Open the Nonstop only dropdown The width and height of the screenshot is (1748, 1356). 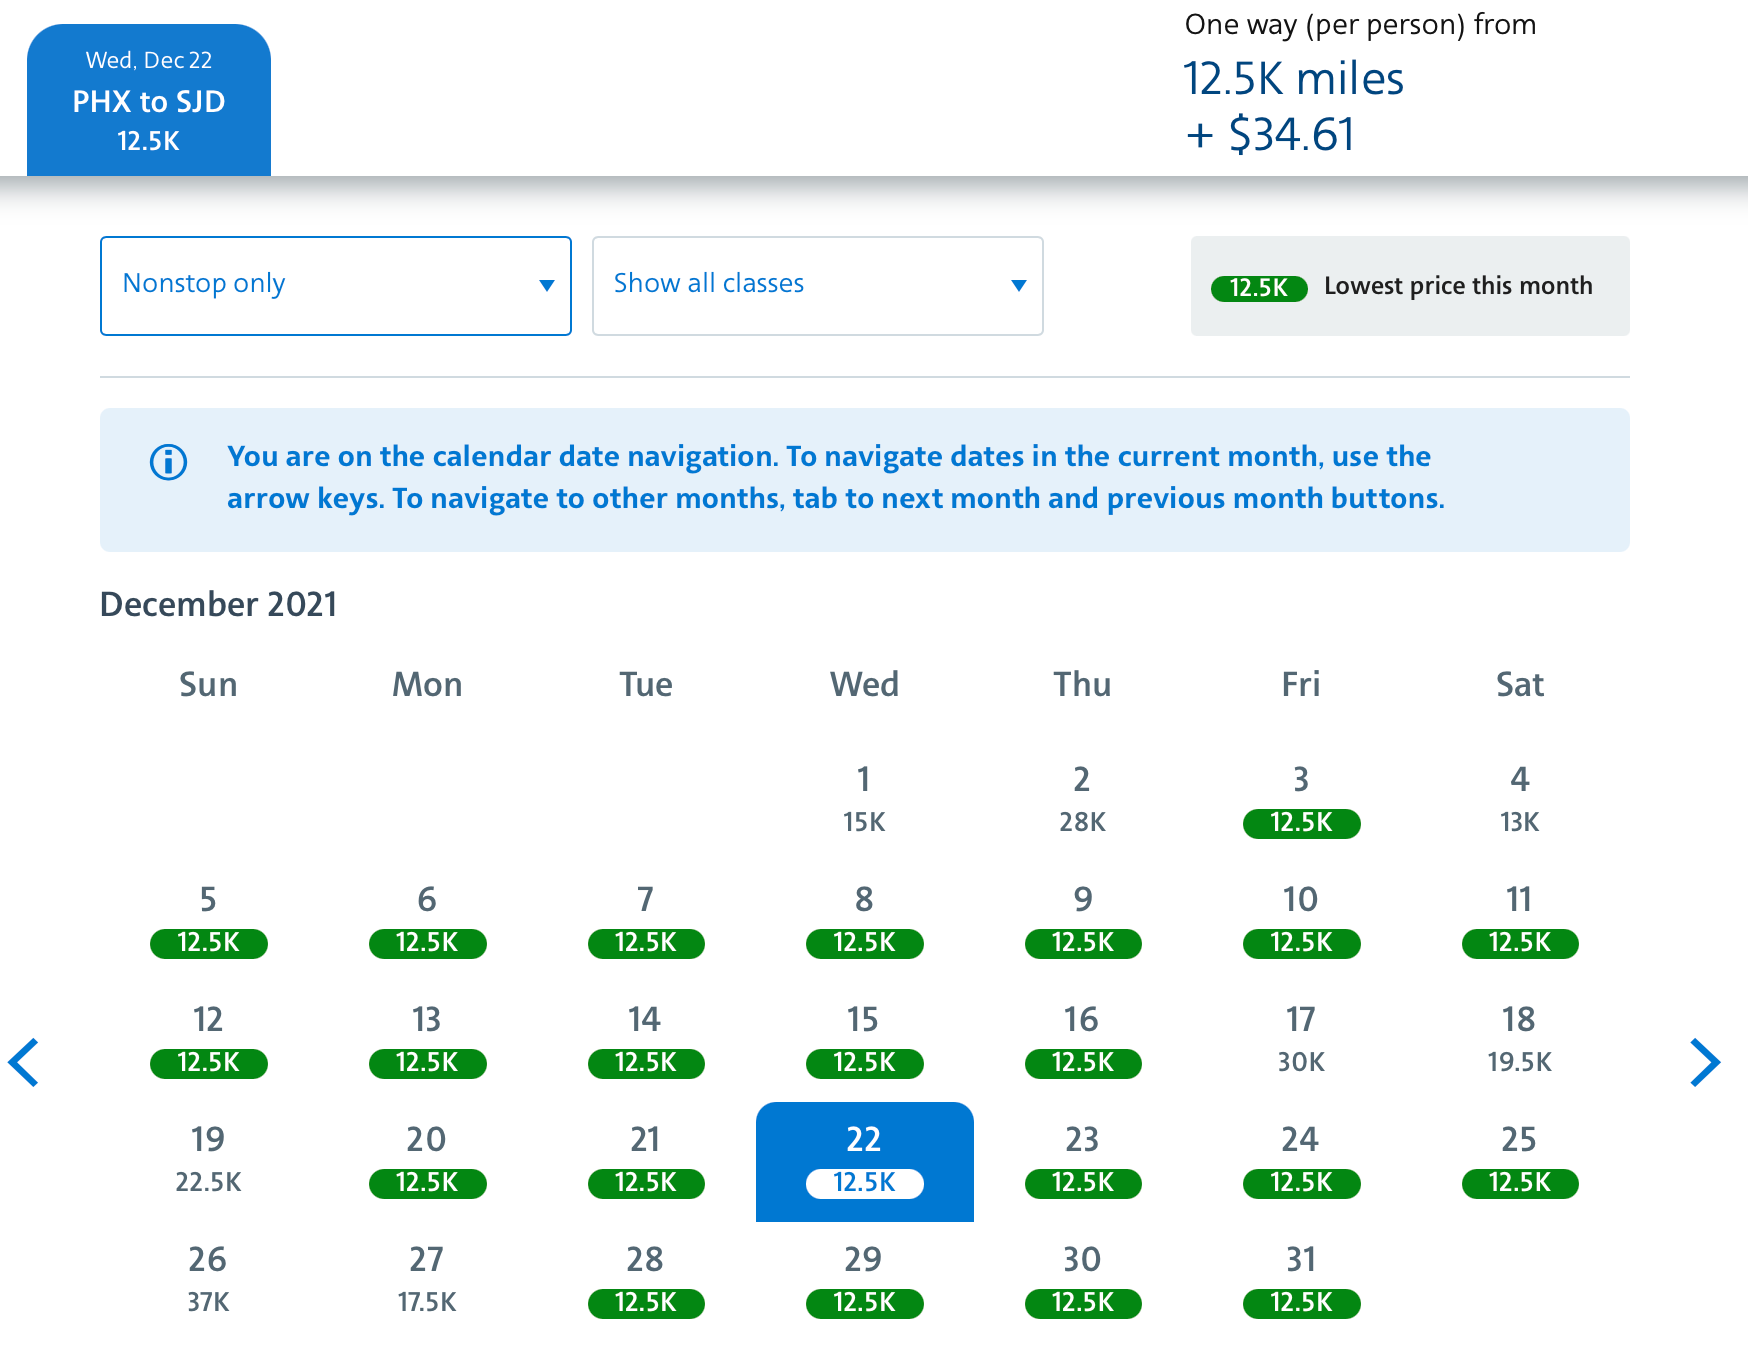coord(335,286)
